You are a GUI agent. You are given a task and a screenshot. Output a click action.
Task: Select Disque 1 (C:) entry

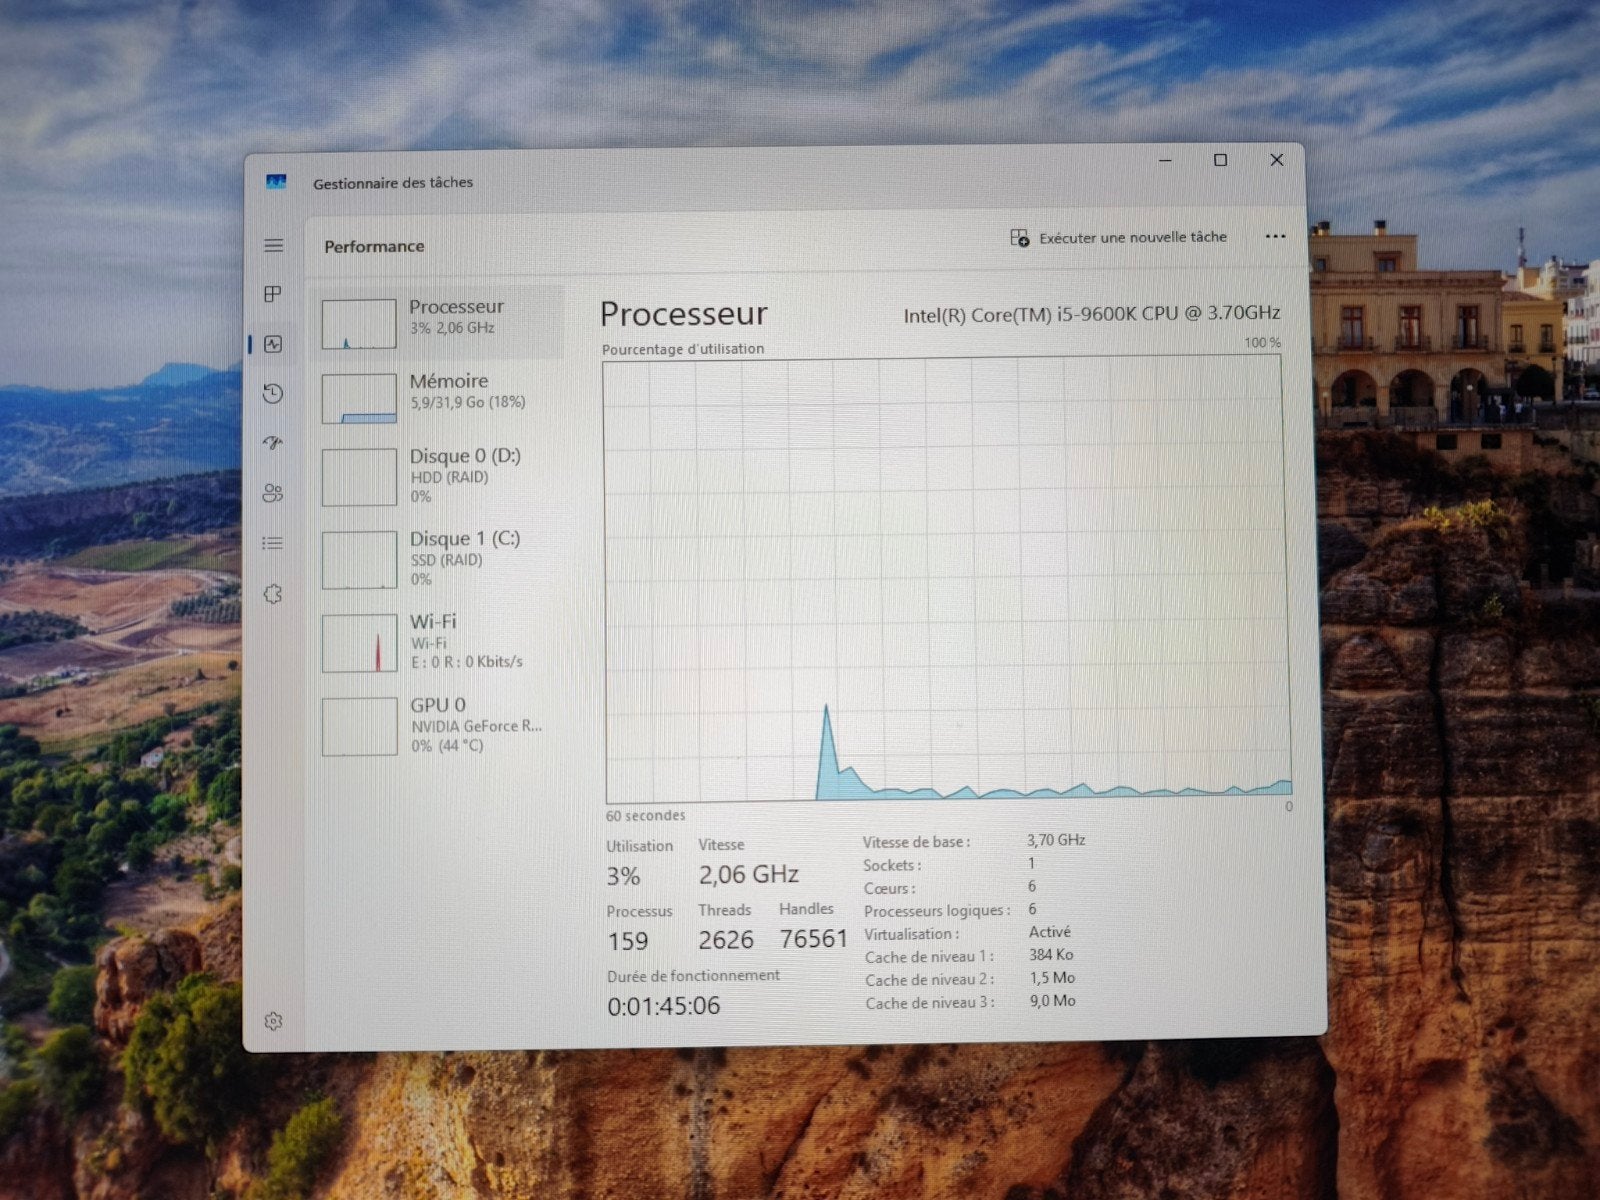437,559
